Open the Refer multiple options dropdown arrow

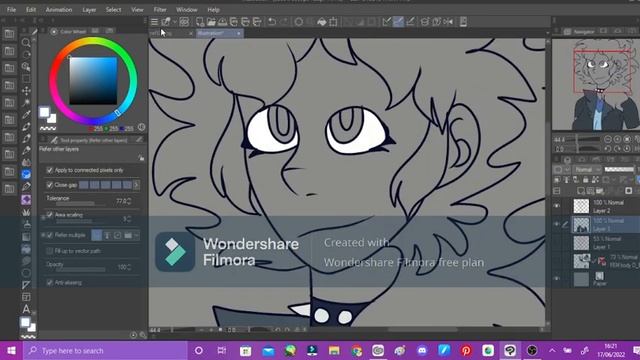[137, 235]
